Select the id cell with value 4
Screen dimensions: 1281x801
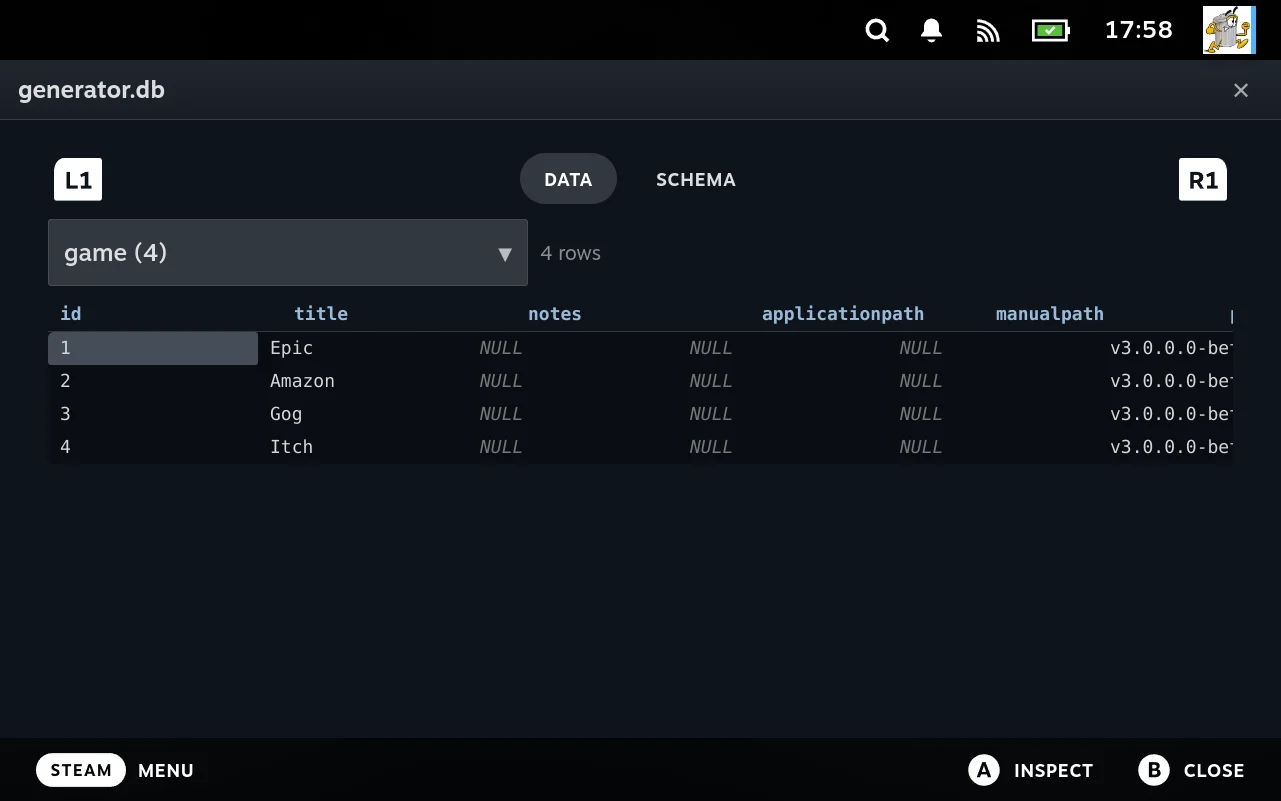153,447
